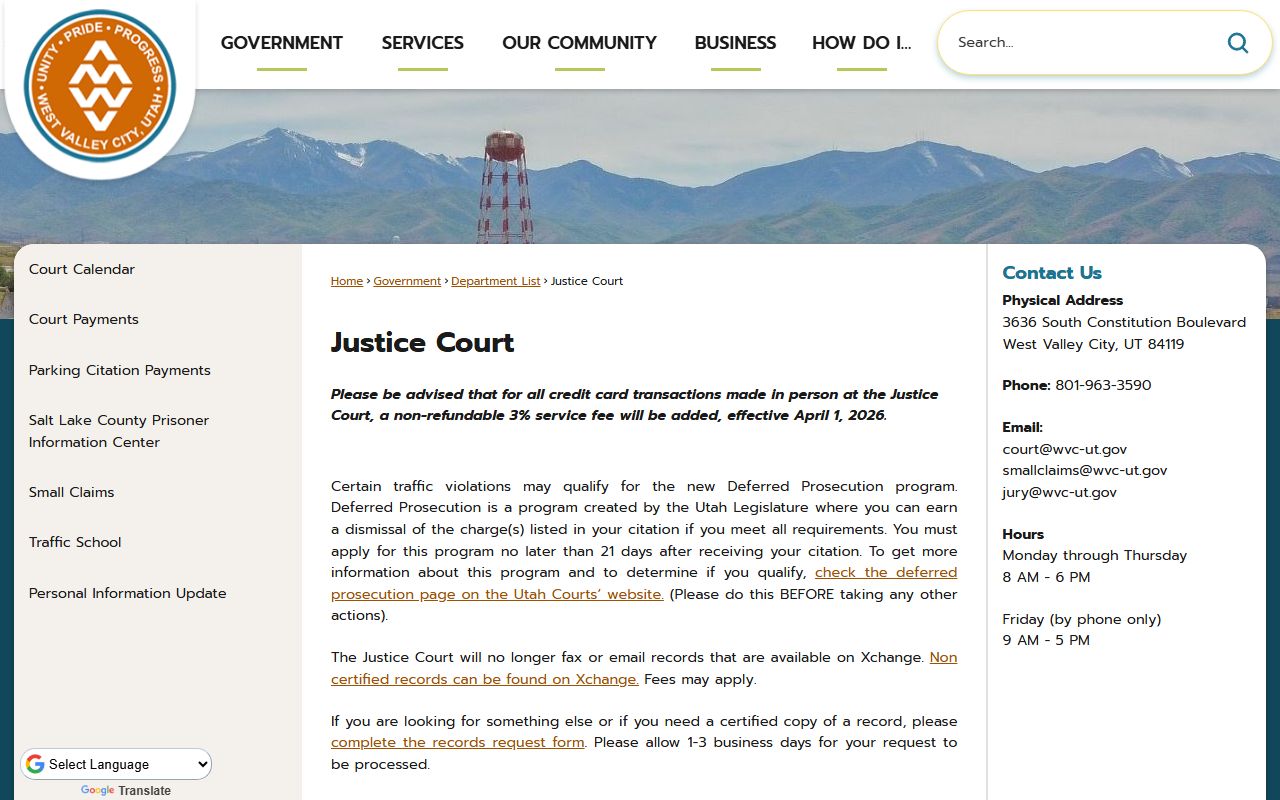
Task: Click phone number 801-963-3590
Action: click(x=1103, y=385)
